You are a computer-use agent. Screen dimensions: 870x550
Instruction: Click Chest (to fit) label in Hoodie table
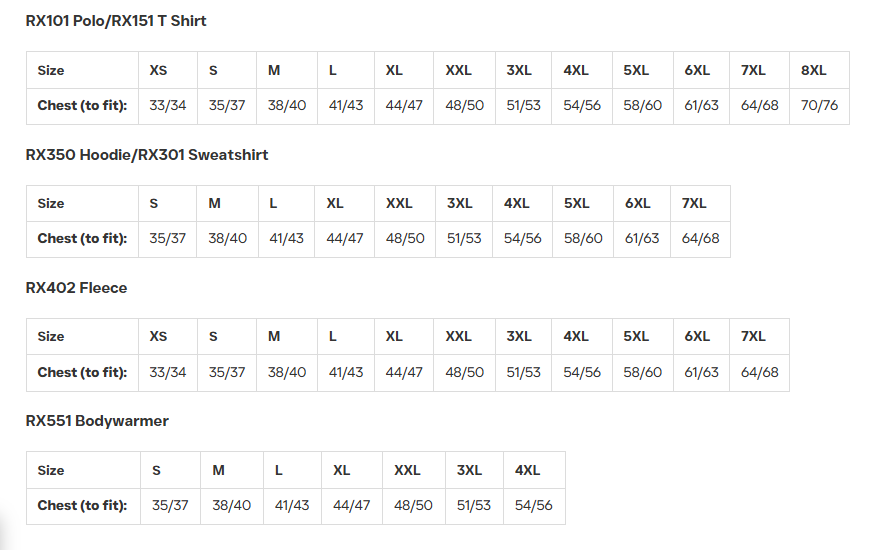coord(82,239)
